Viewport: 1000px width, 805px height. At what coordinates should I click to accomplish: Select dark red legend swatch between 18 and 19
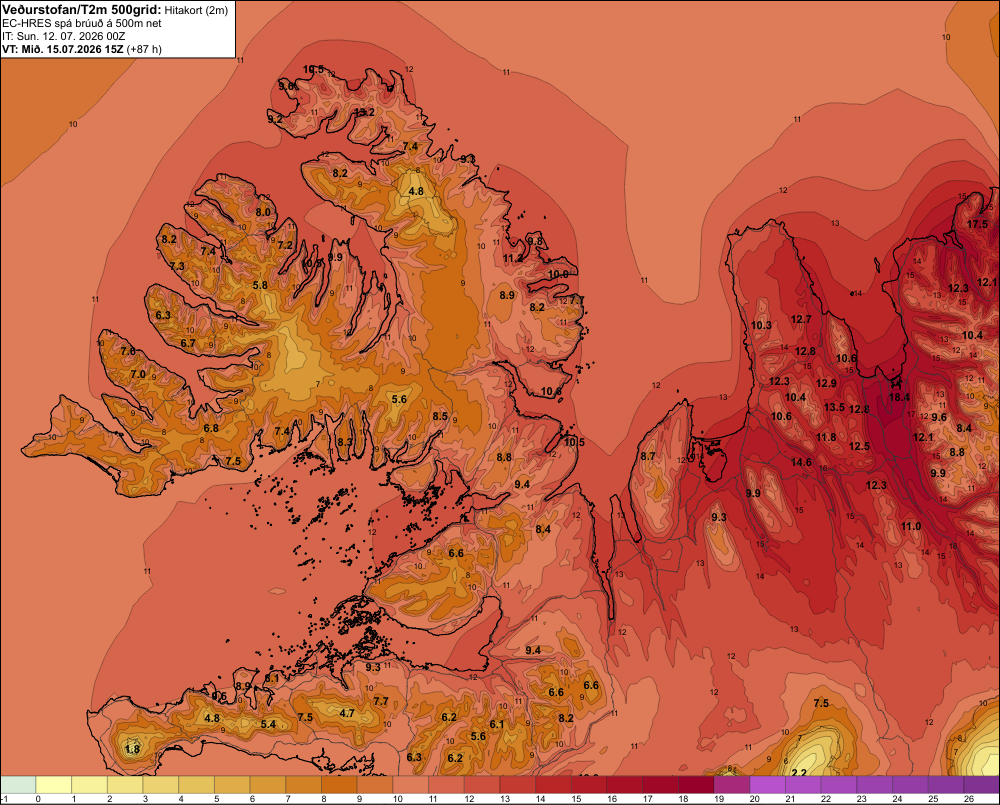point(697,785)
